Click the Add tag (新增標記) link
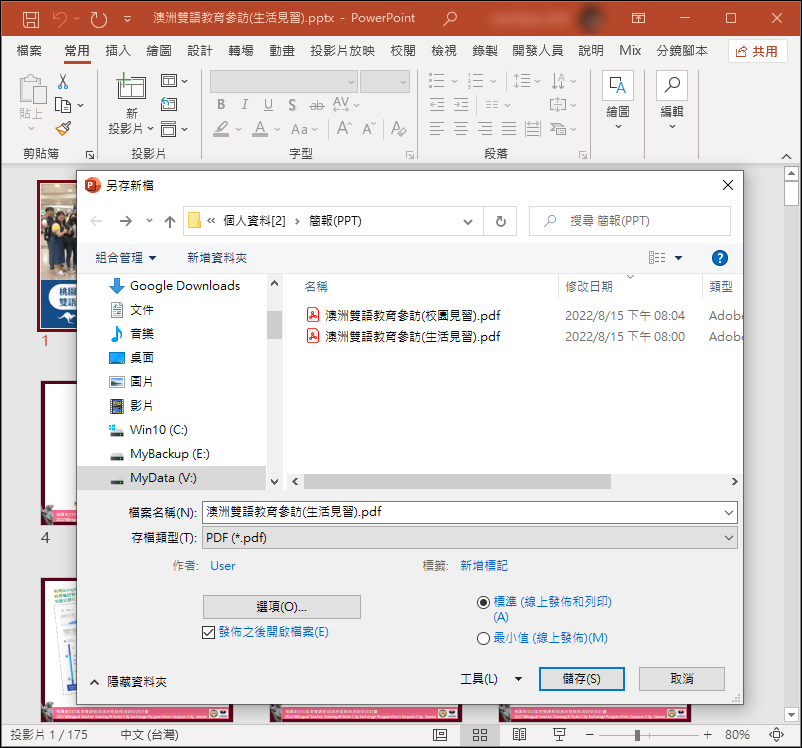802x748 pixels. tap(484, 566)
